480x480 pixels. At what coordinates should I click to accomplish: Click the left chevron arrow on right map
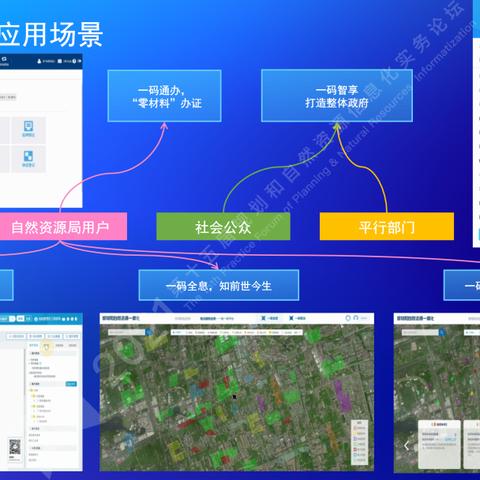pos(406,446)
